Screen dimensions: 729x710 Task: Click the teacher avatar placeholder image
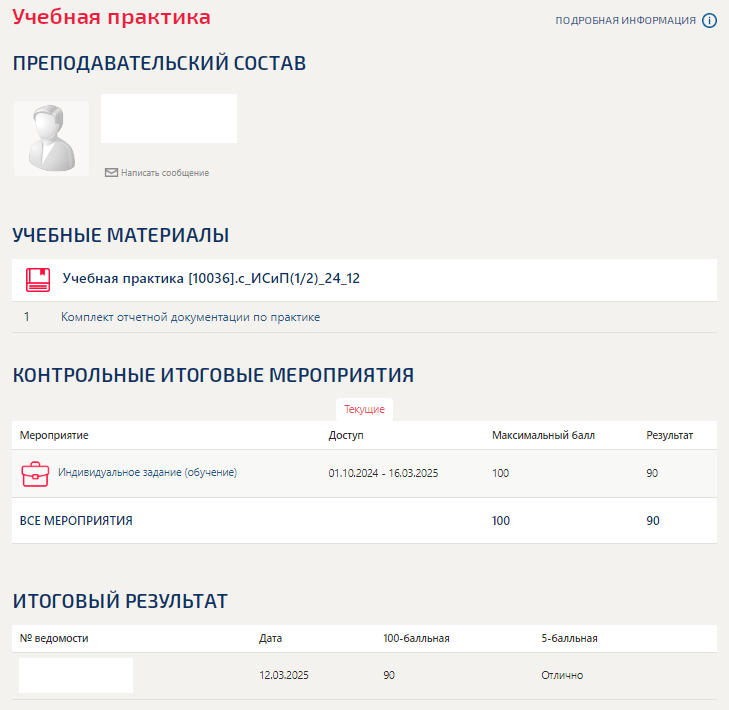(51, 139)
